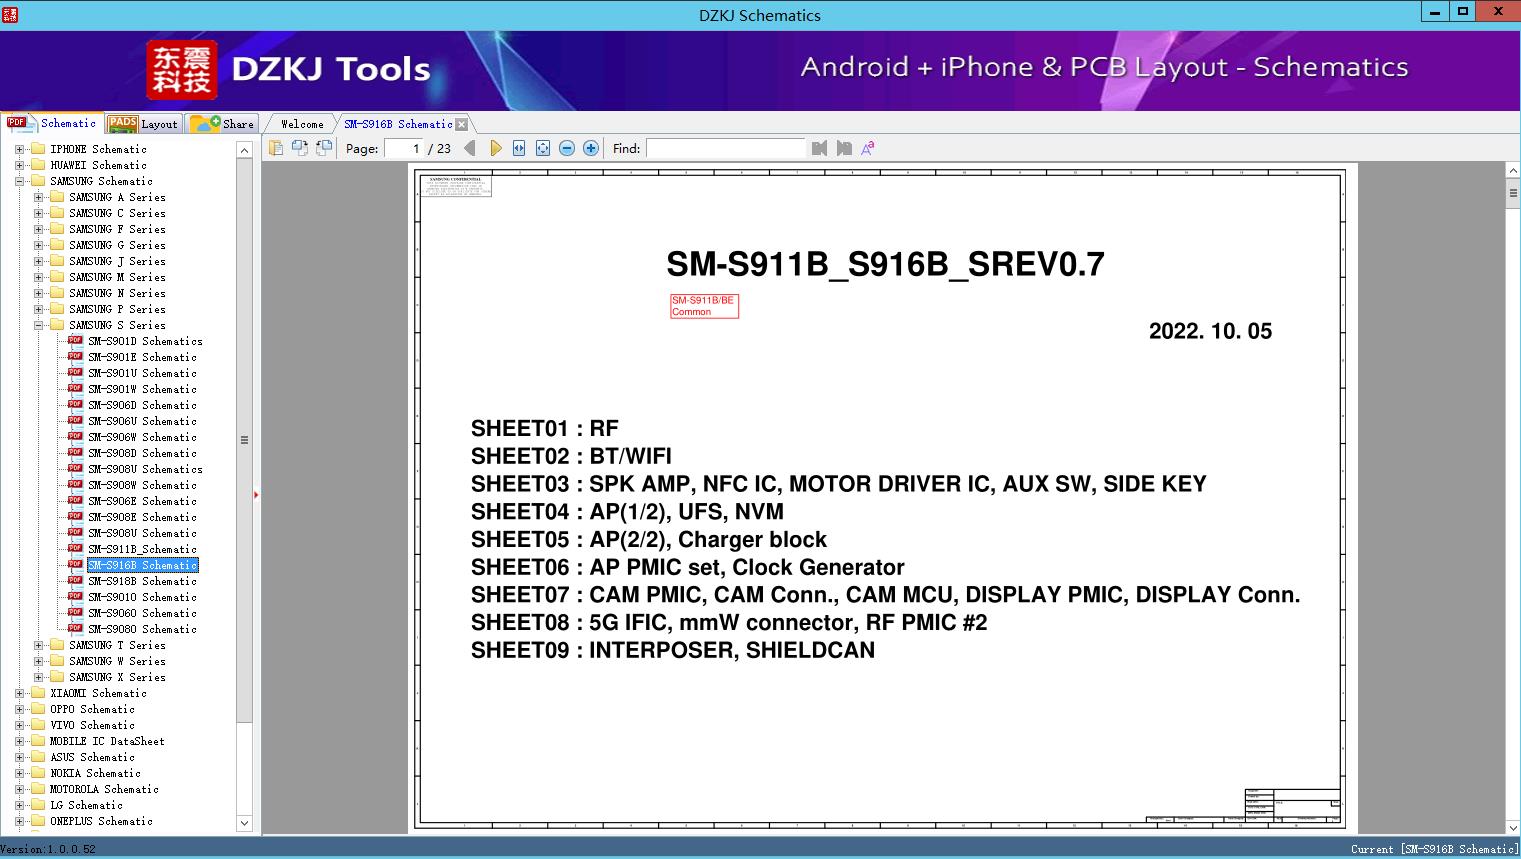Zoom out with the minus icon
Viewport: 1521px width, 859px height.
(567, 148)
